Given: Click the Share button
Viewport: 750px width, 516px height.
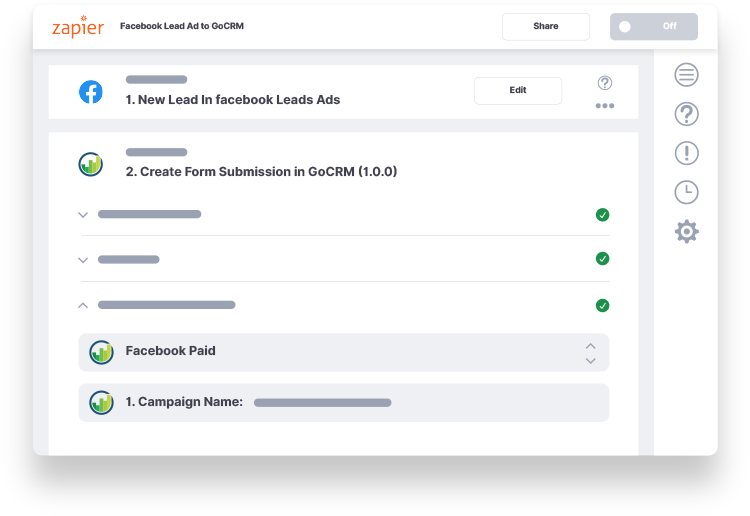Looking at the screenshot, I should tap(546, 27).
